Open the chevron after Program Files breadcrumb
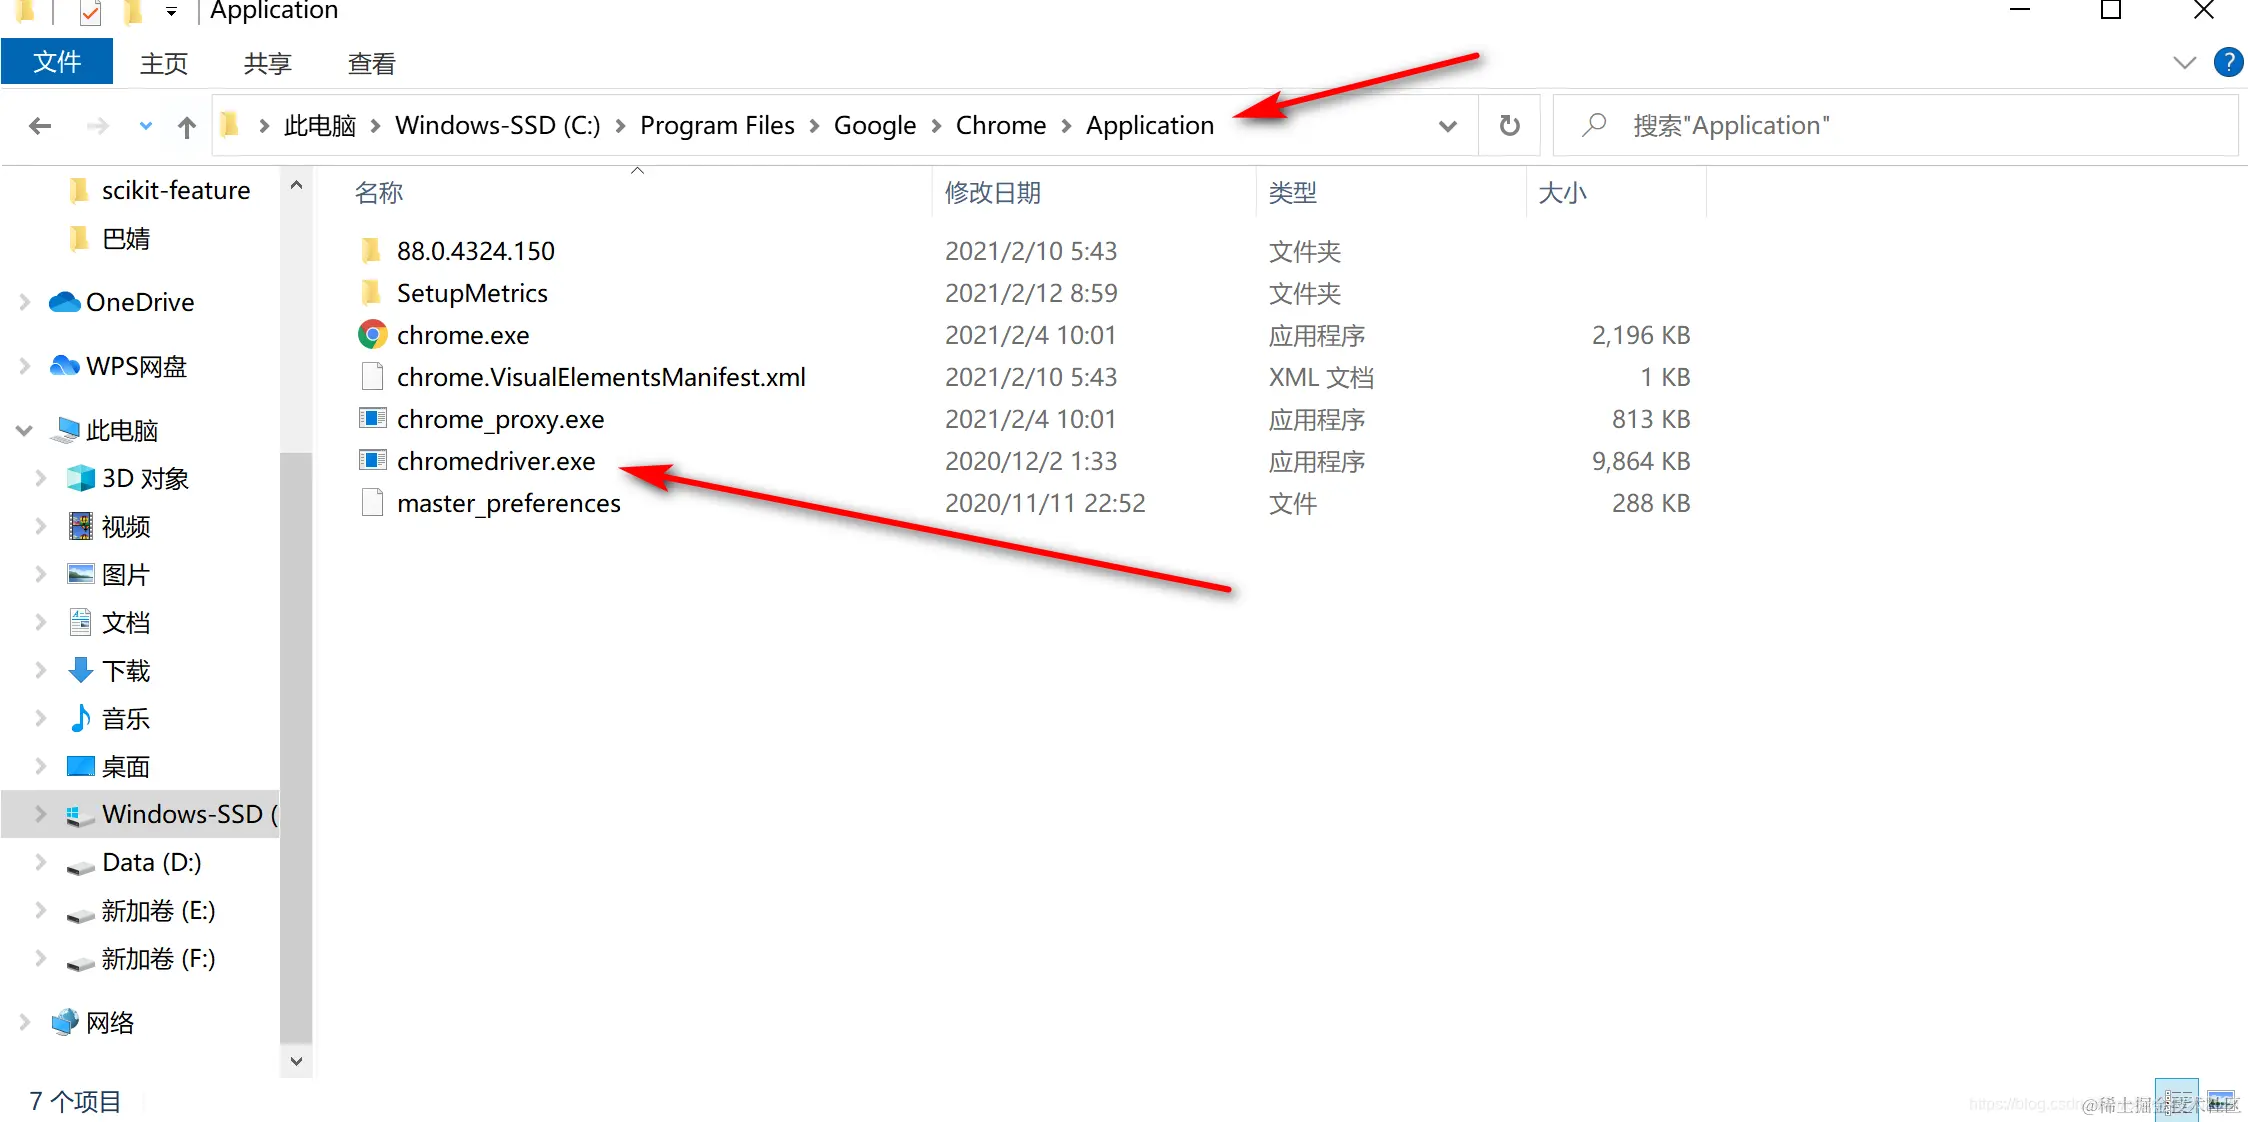Image resolution: width=2248 pixels, height=1122 pixels. click(814, 126)
